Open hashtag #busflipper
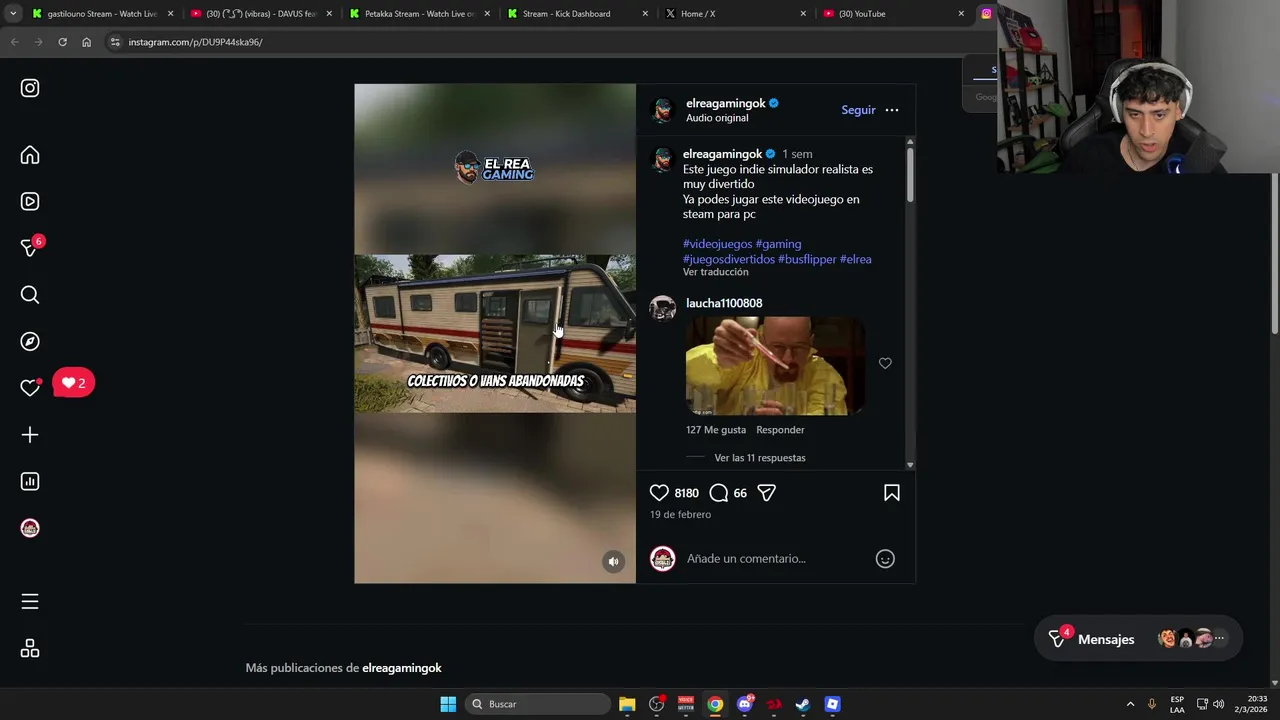This screenshot has height=720, width=1280. point(807,259)
